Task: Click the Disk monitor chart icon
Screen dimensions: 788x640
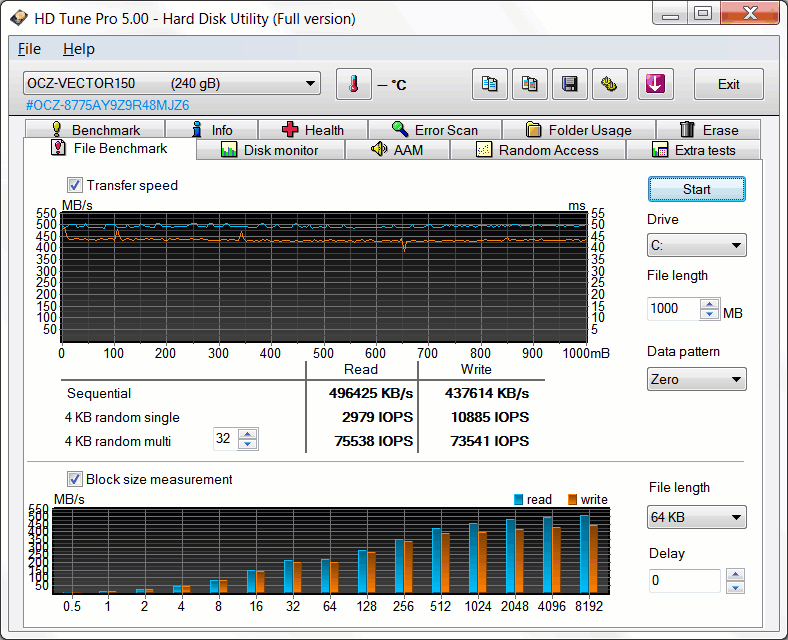Action: coord(229,150)
